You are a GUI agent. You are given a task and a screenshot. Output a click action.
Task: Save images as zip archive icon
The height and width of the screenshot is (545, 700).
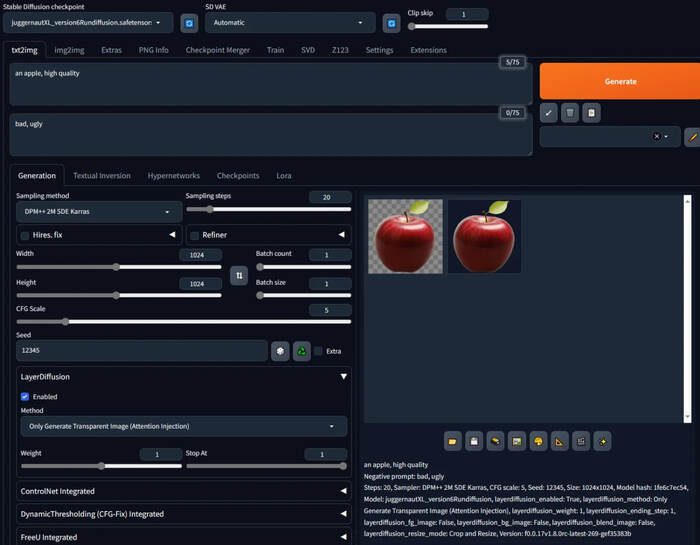click(x=495, y=441)
